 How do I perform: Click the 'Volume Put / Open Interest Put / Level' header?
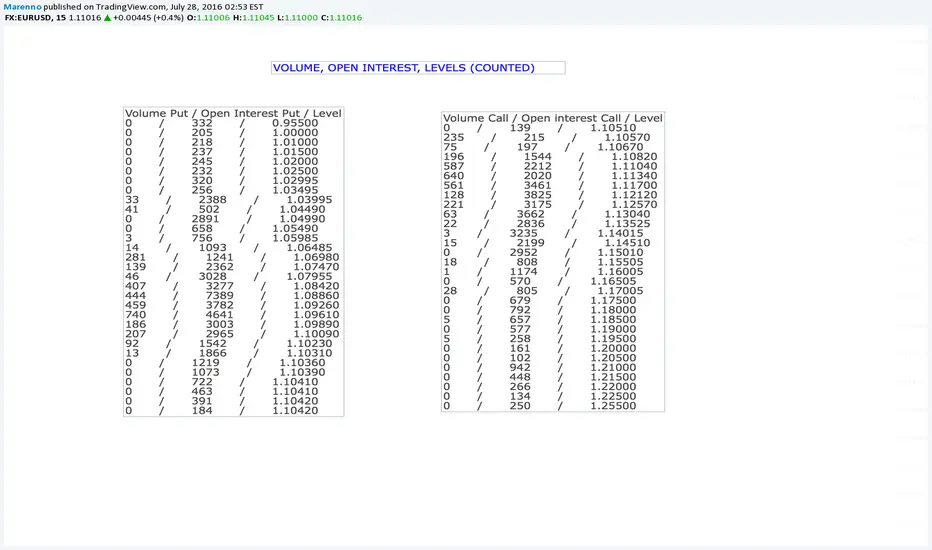pos(233,113)
